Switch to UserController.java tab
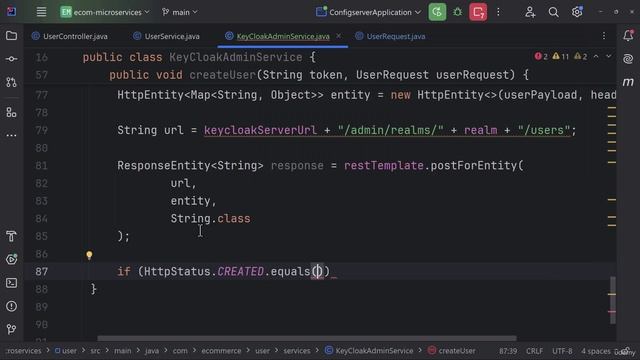 (70, 36)
